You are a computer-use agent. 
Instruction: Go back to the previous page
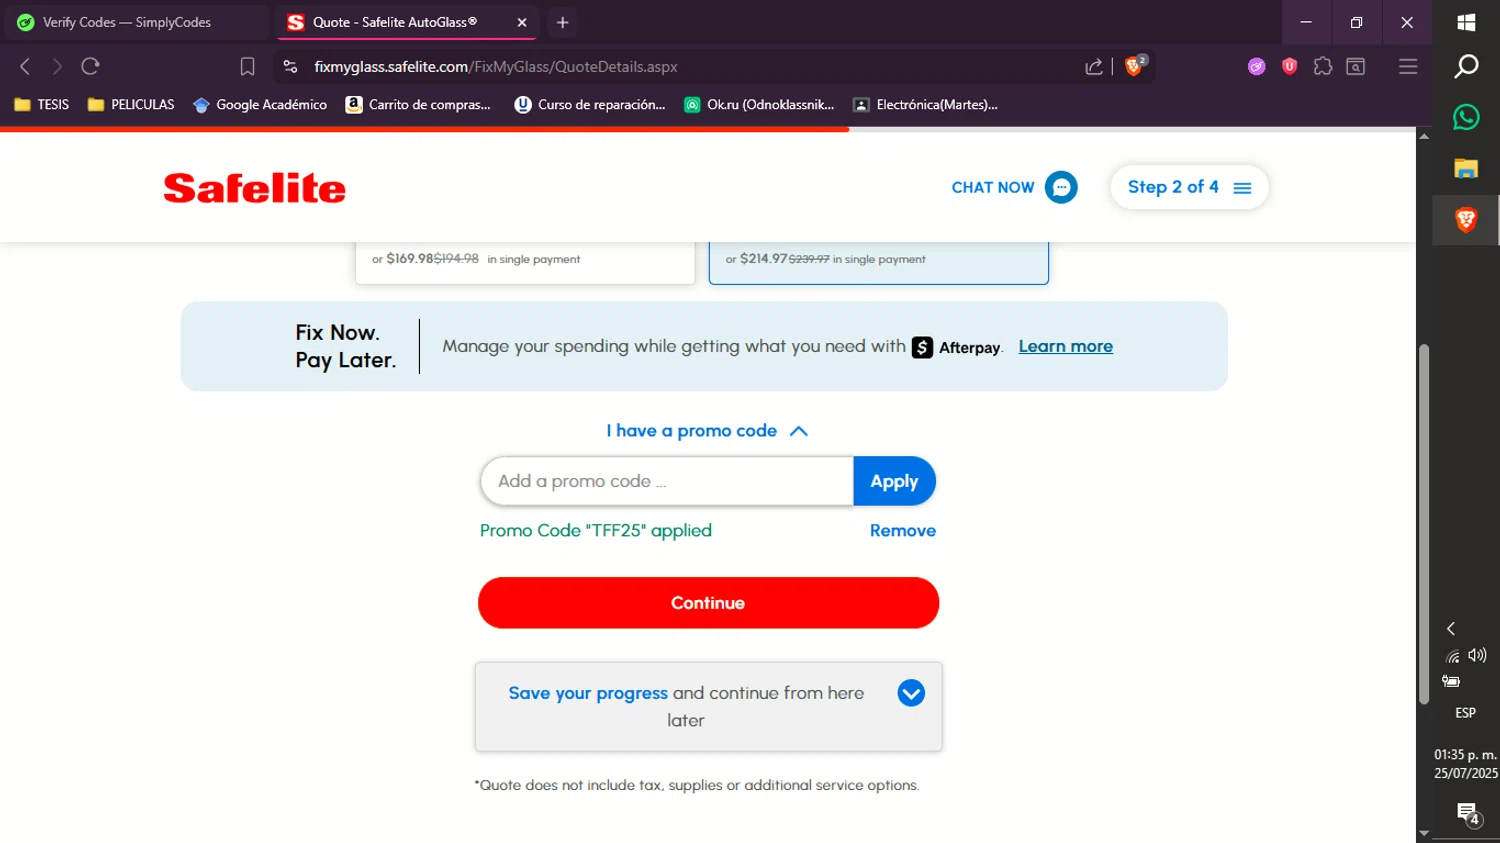coord(25,66)
